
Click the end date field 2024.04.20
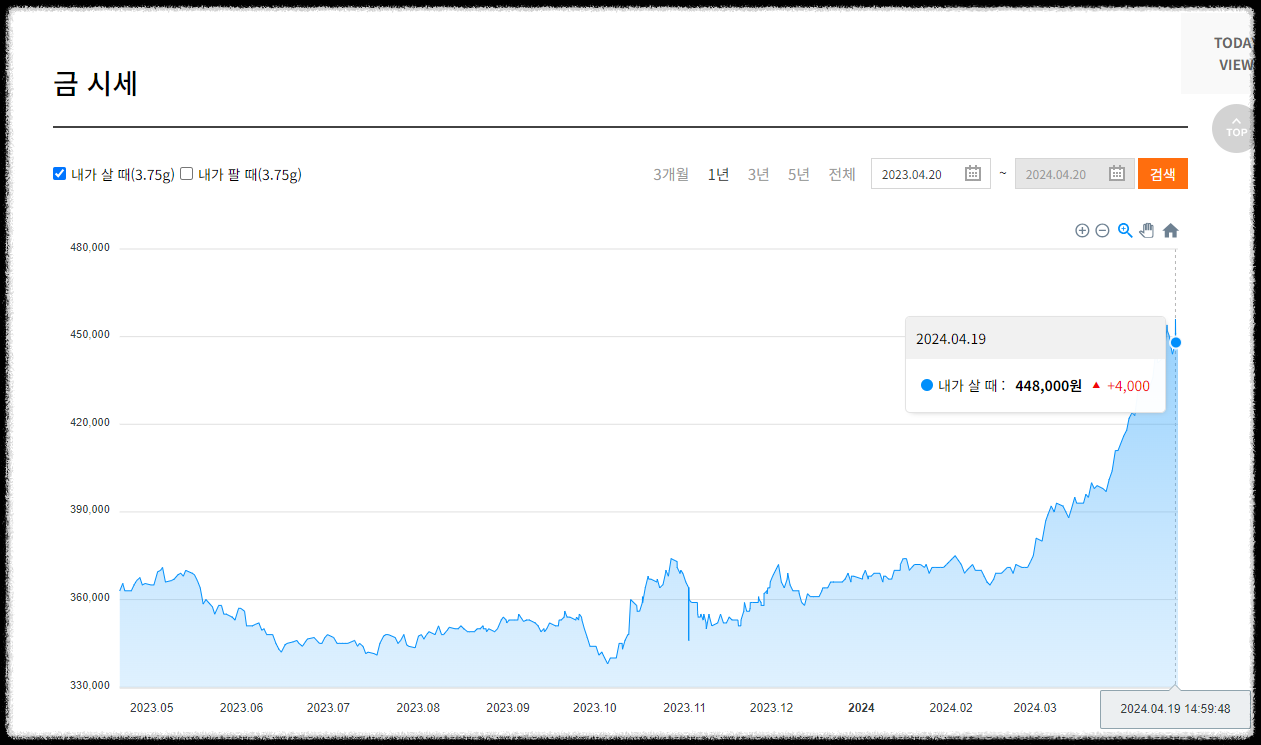[1075, 174]
